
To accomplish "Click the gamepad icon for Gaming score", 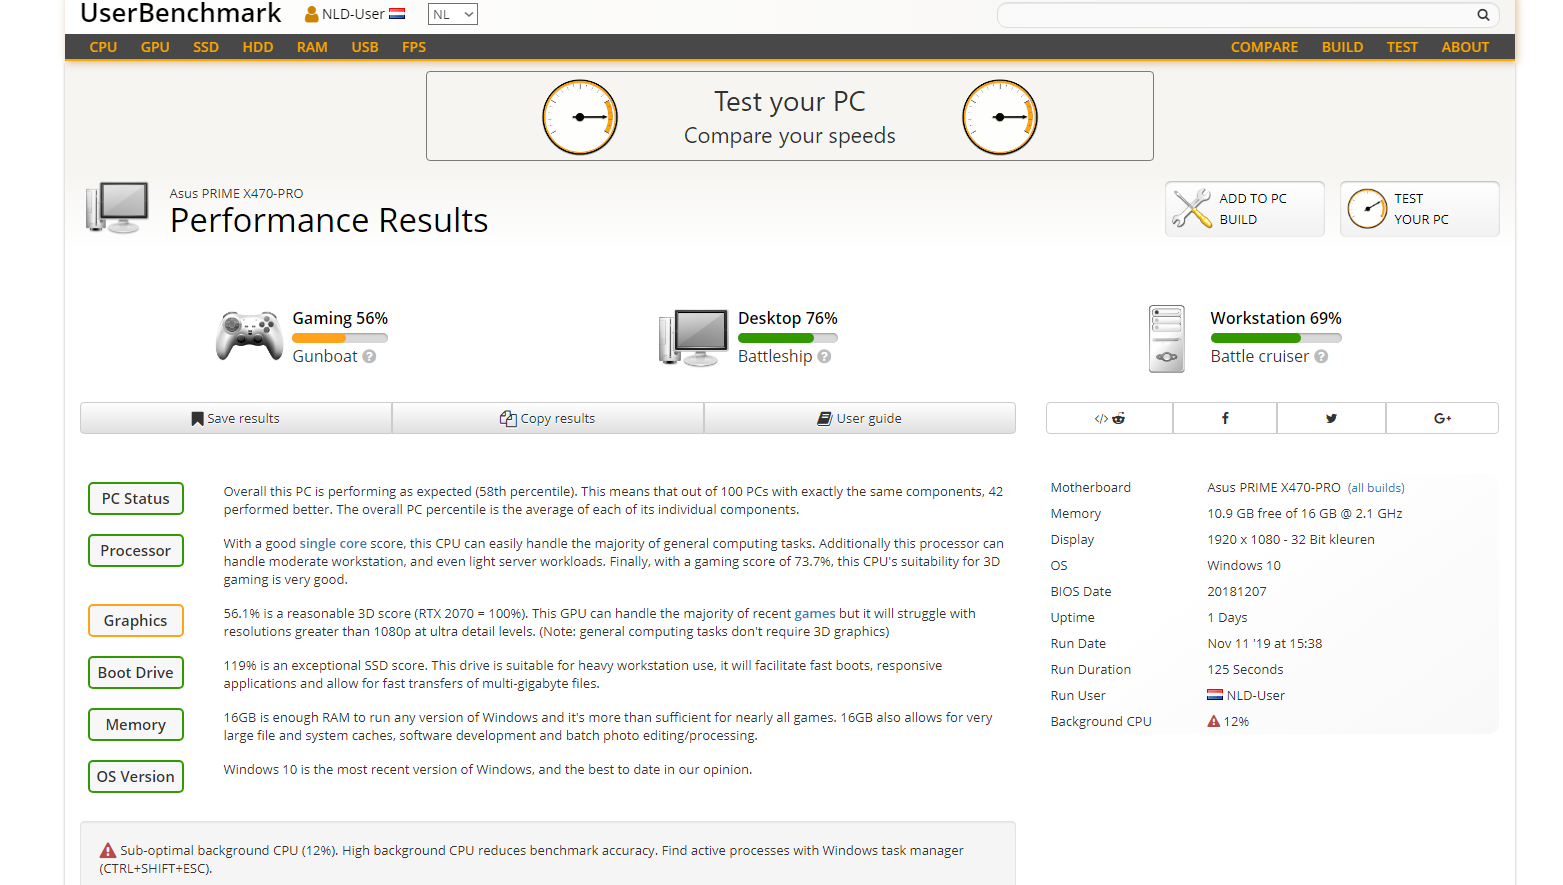I will coord(249,336).
